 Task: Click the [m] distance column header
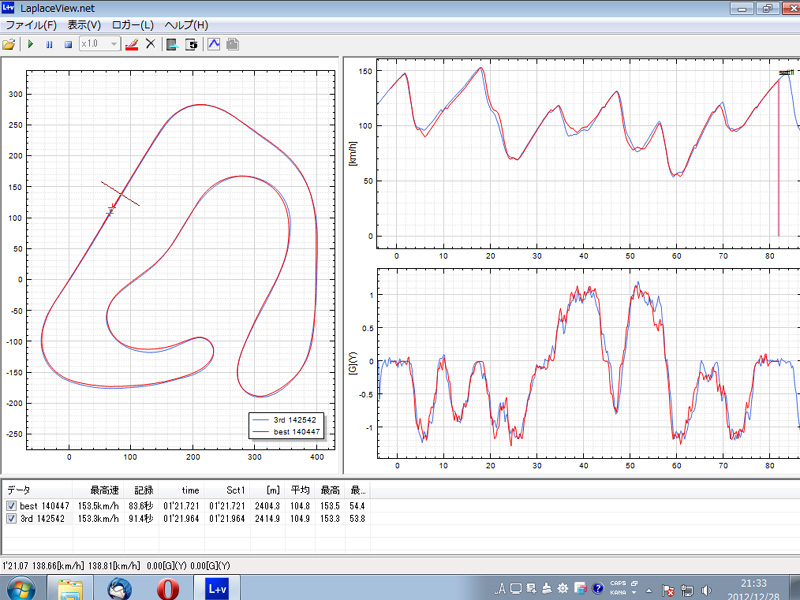click(x=267, y=490)
